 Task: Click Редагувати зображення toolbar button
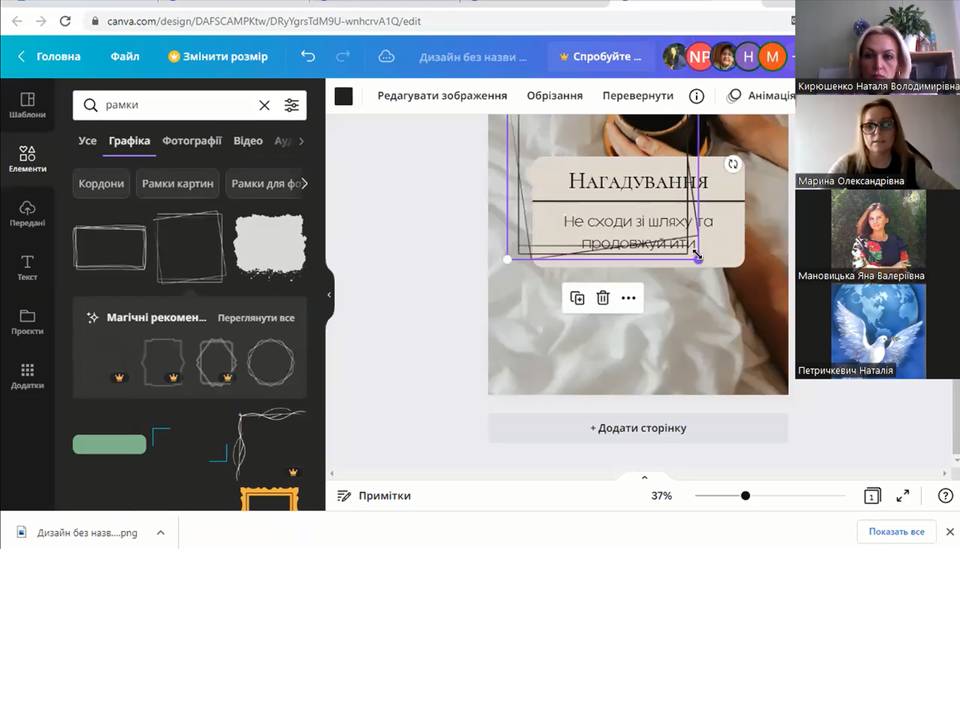442,96
